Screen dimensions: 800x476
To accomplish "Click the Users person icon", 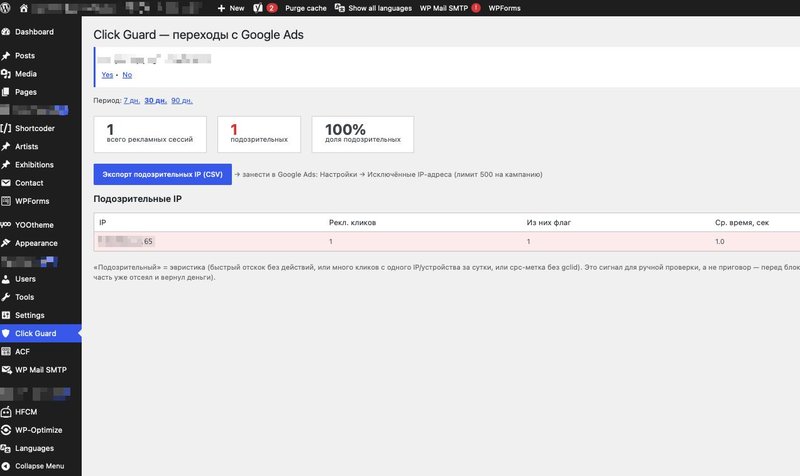I will [x=6, y=279].
